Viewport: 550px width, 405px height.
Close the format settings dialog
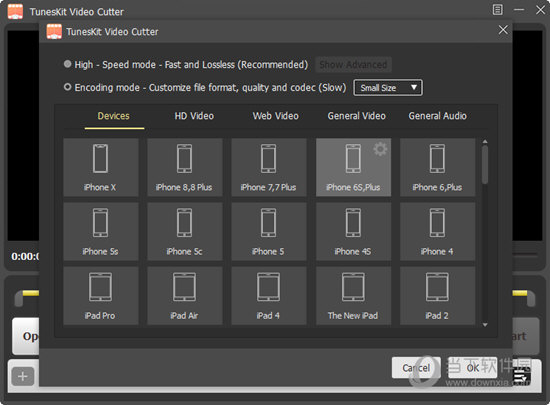point(503,30)
